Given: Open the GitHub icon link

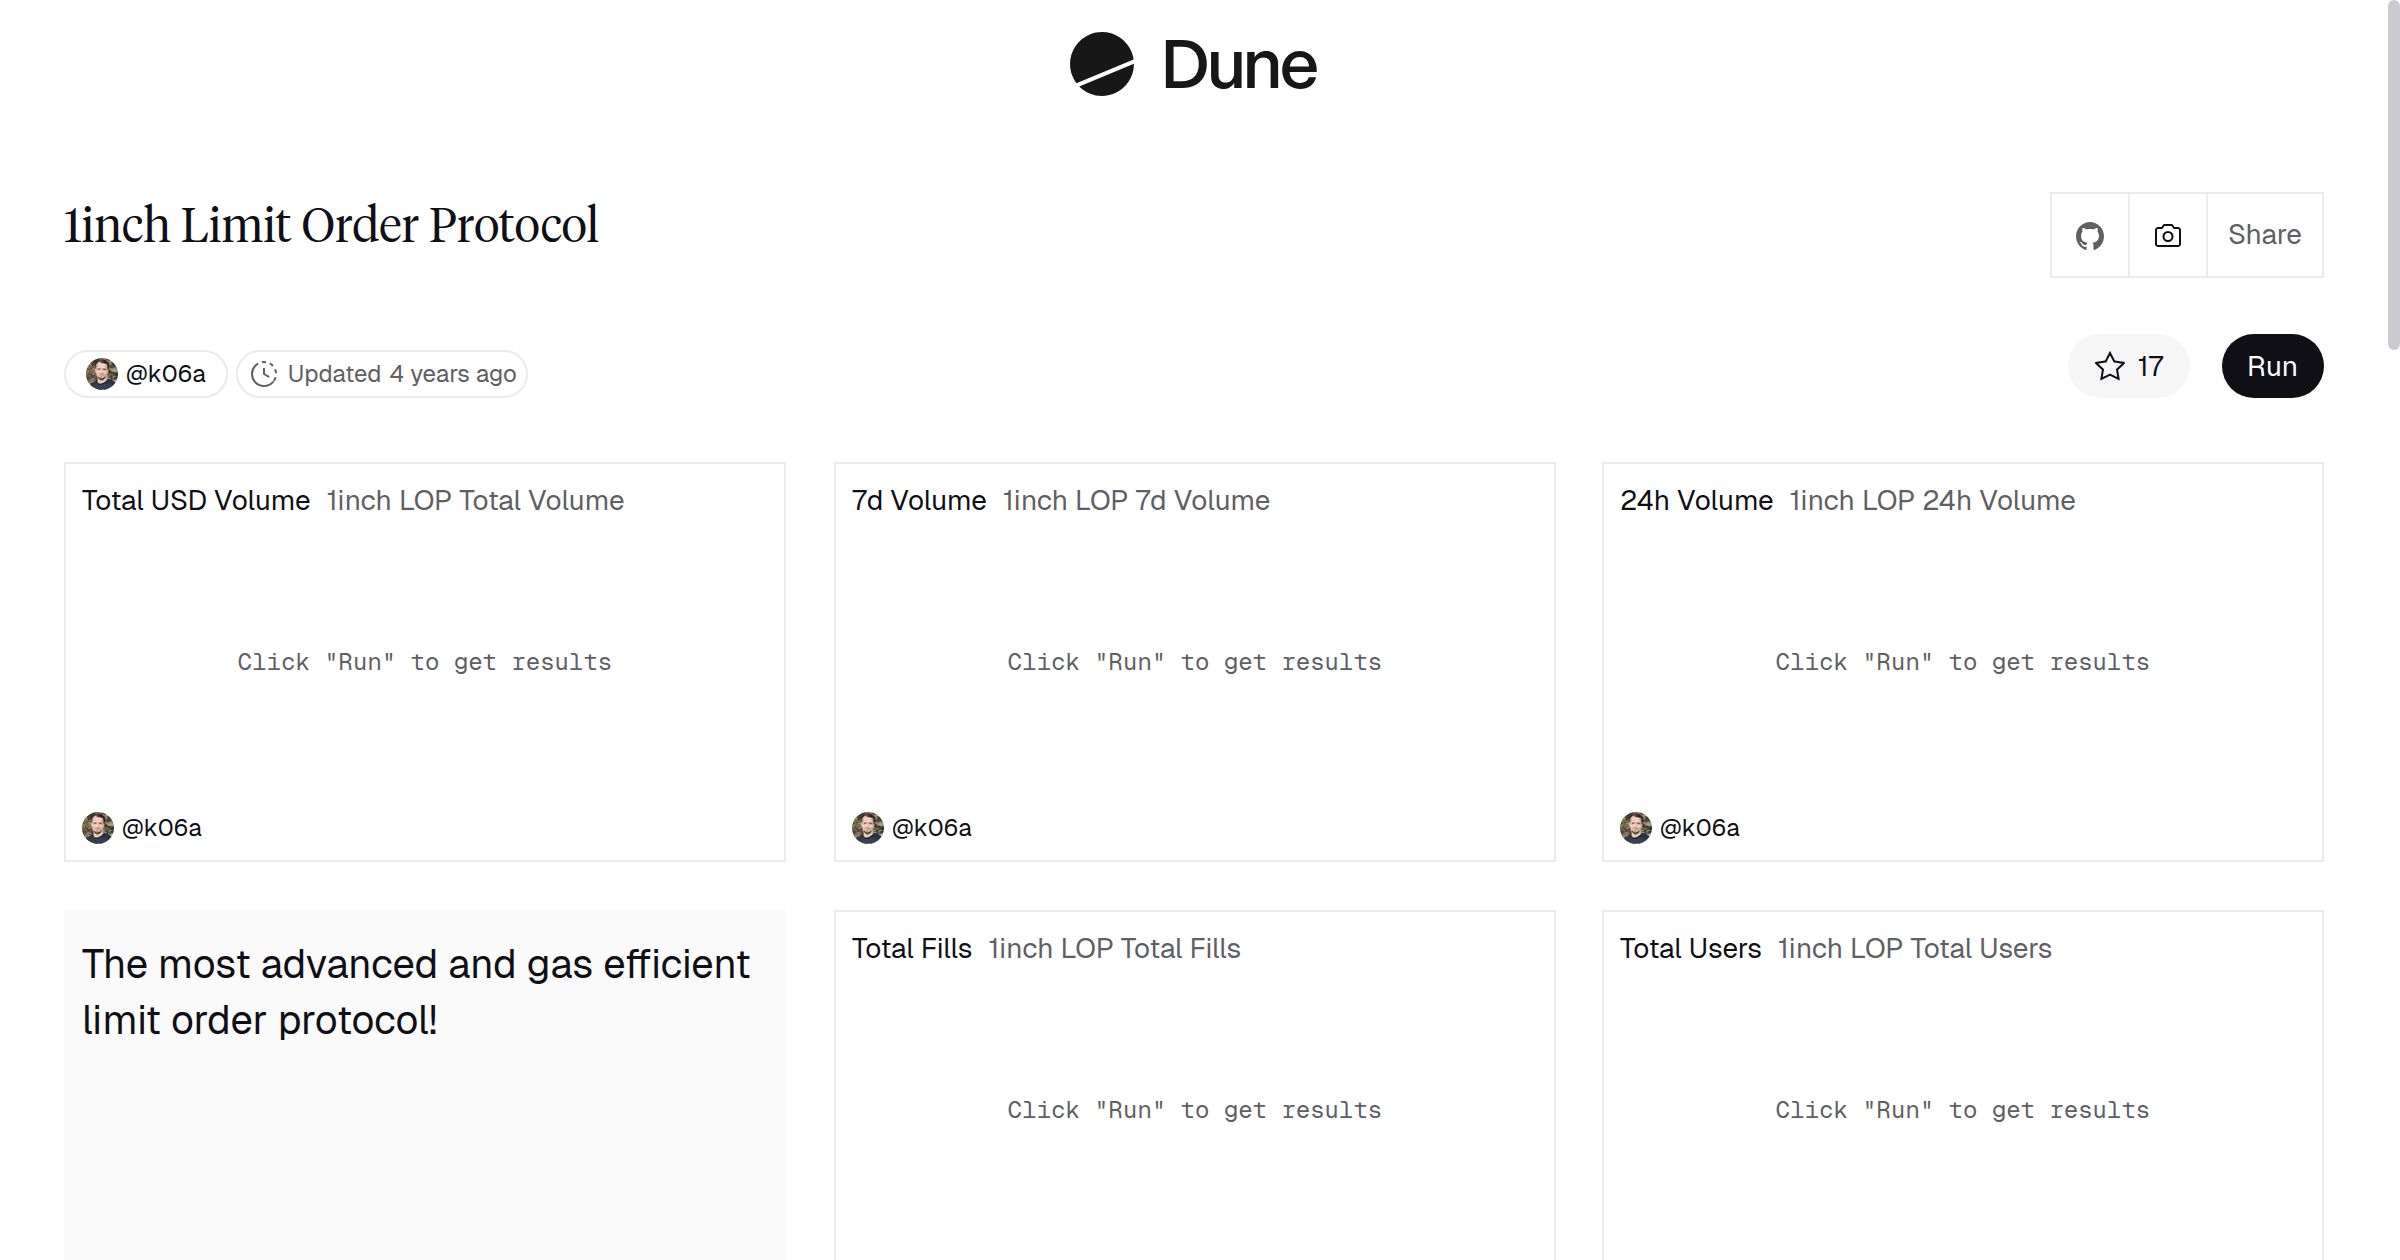Looking at the screenshot, I should tap(2089, 236).
